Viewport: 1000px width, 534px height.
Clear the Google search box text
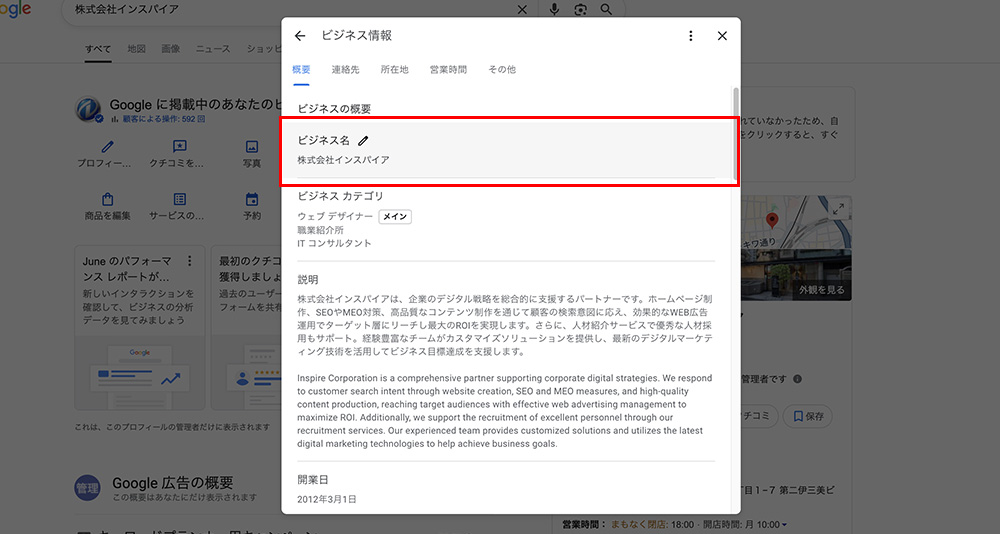point(522,10)
